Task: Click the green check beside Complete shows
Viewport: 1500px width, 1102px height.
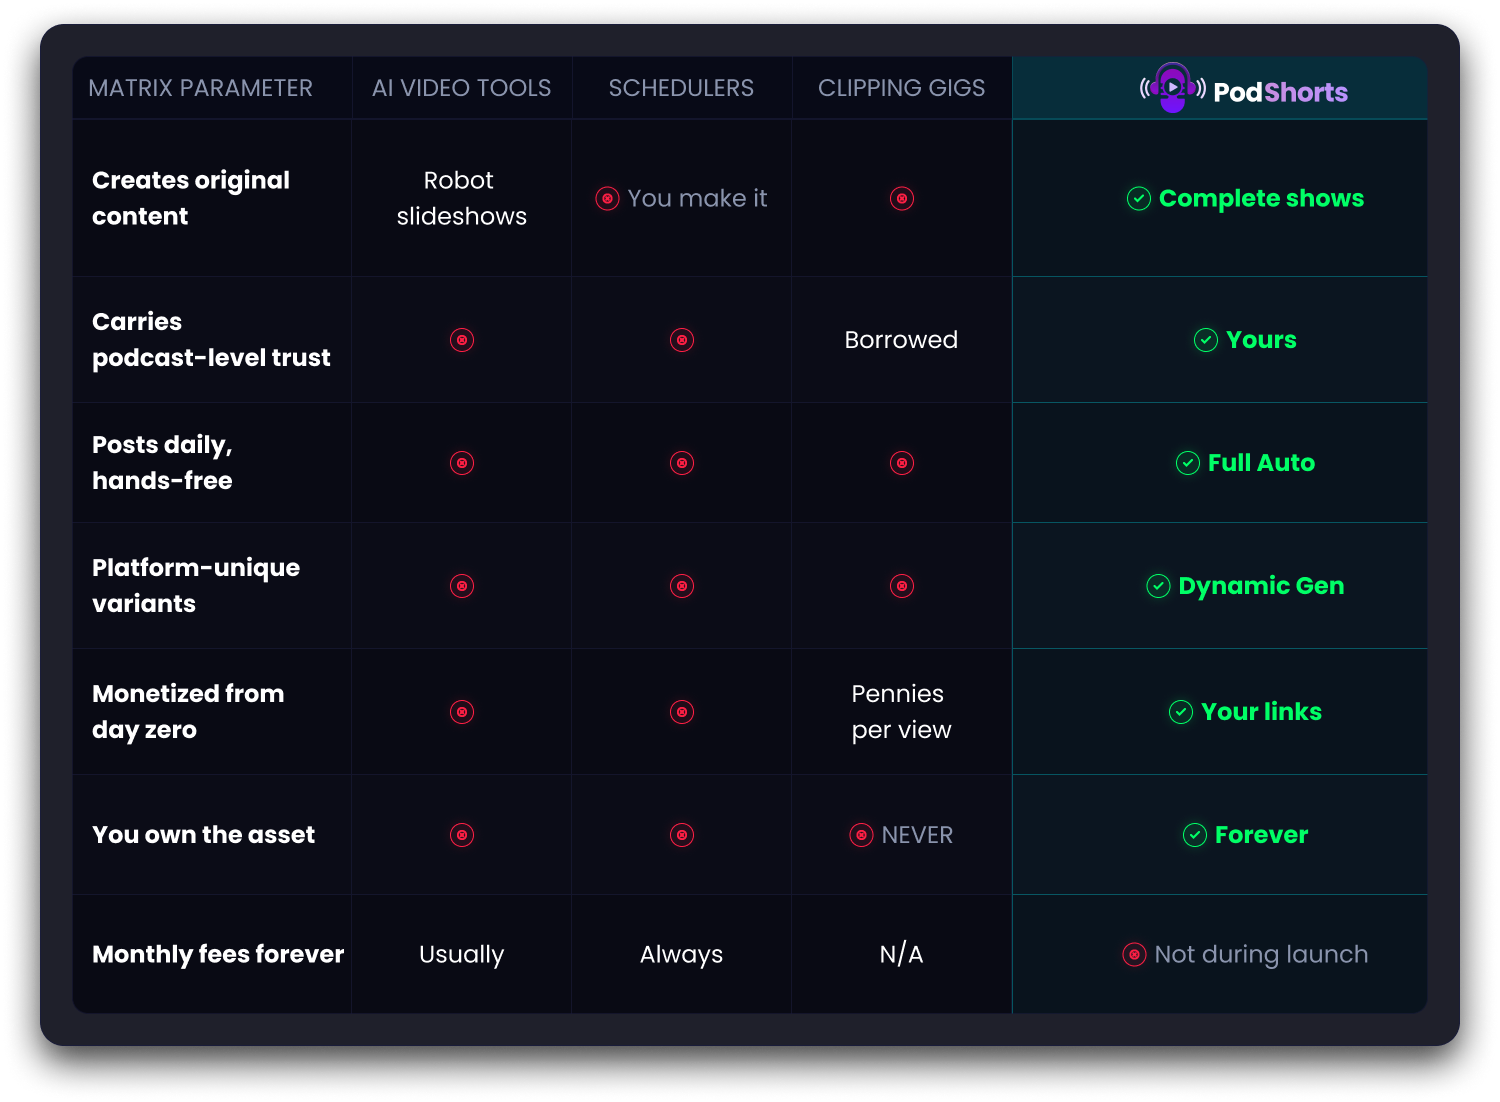Action: pyautogui.click(x=1139, y=198)
